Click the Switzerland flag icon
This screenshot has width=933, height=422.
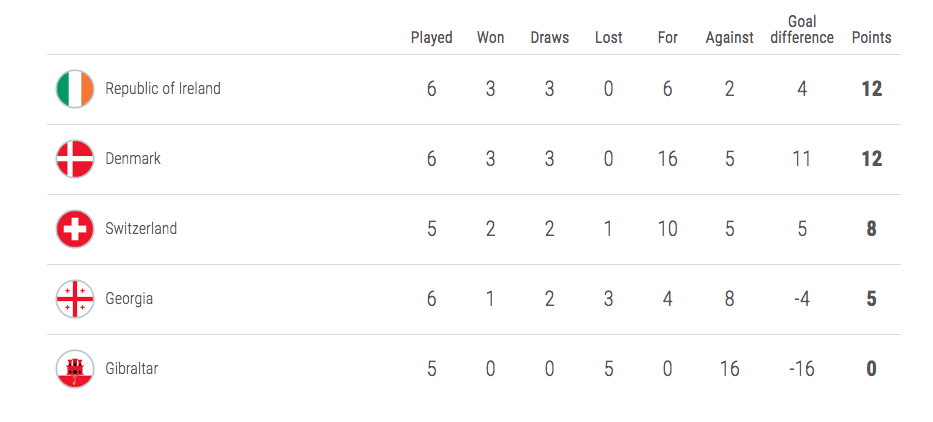click(75, 229)
